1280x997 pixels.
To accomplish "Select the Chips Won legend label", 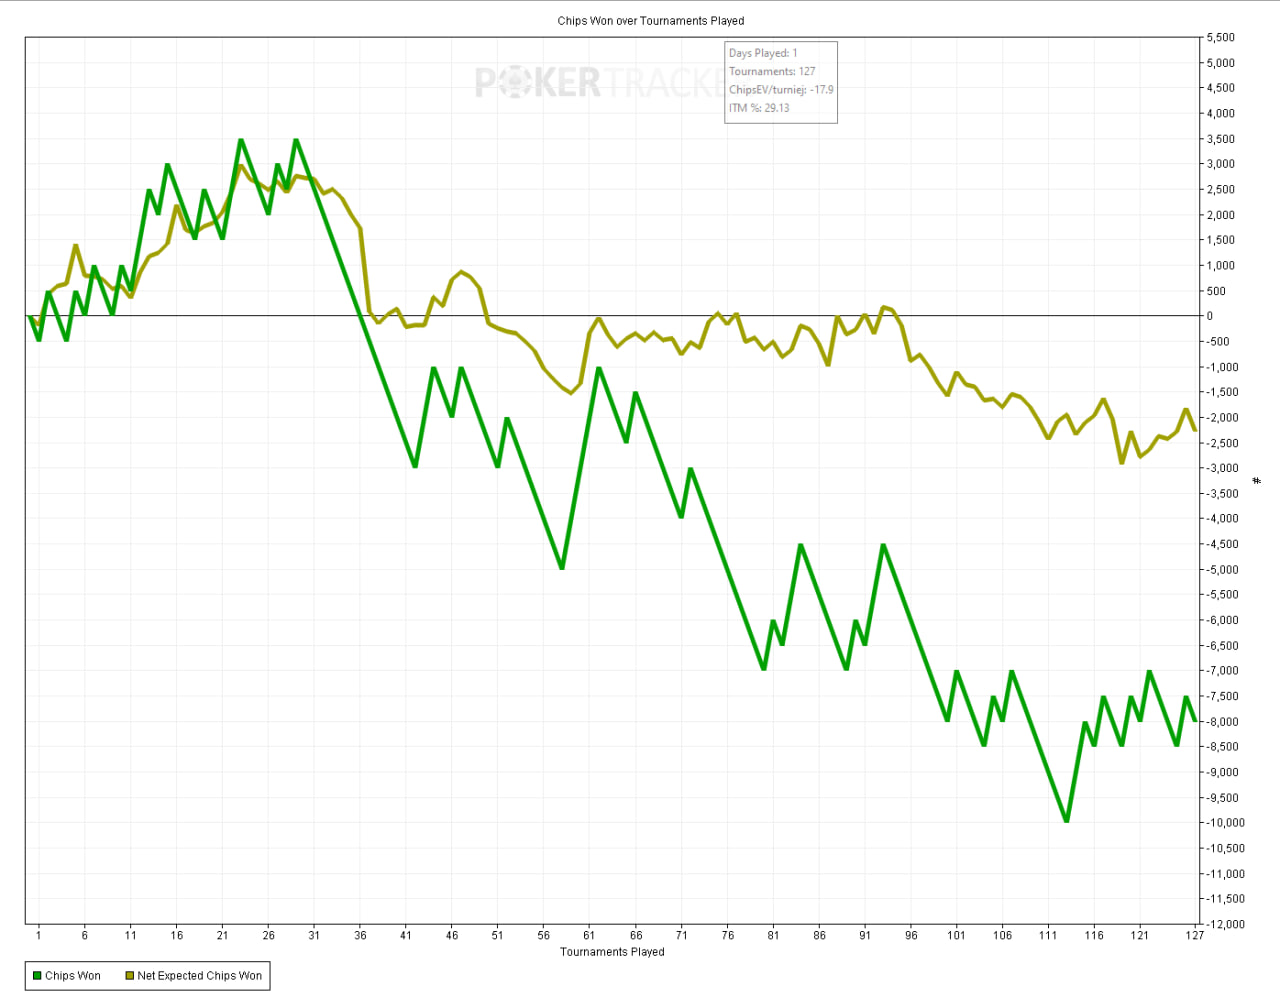I will point(73,976).
